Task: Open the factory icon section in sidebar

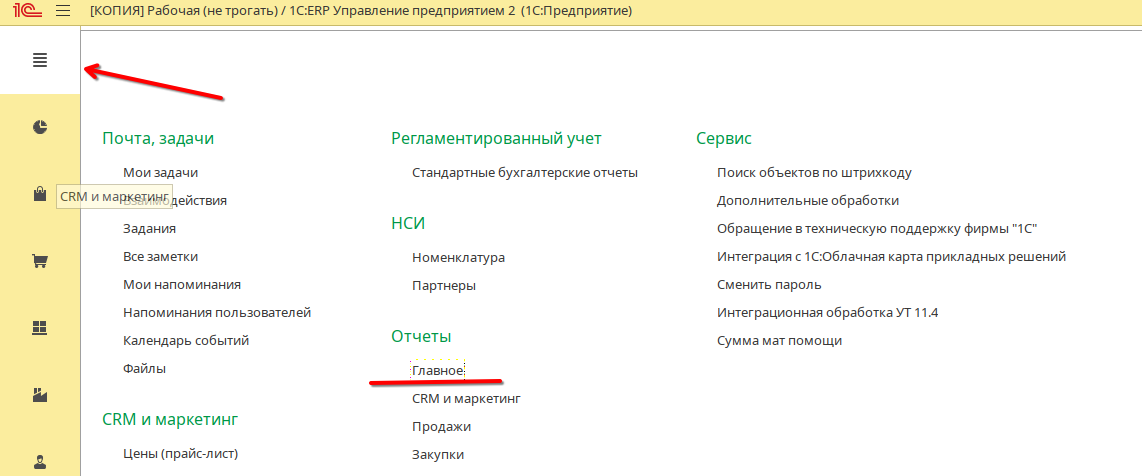Action: (40, 395)
